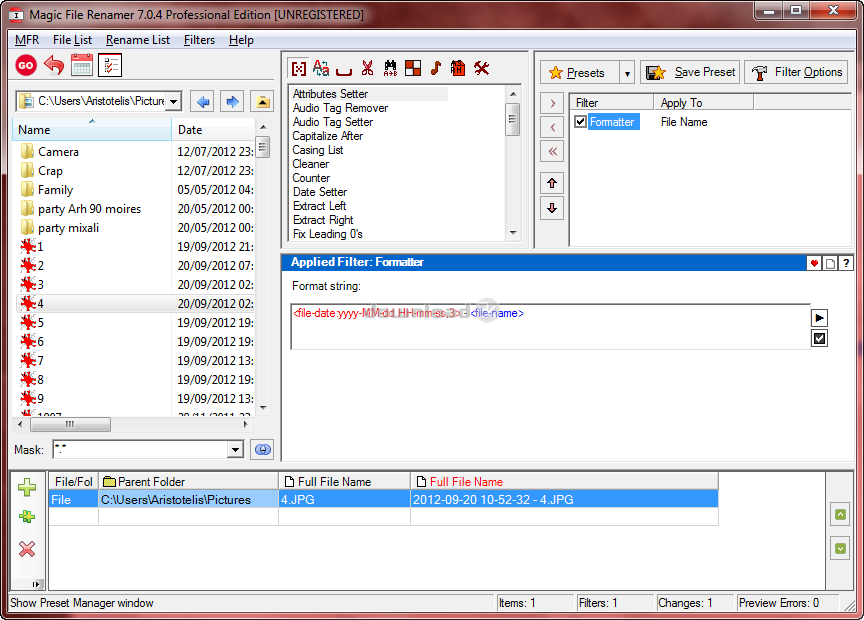Uncheck the Formatter filter checkbox
Viewport: 864px width, 620px height.
pos(581,122)
